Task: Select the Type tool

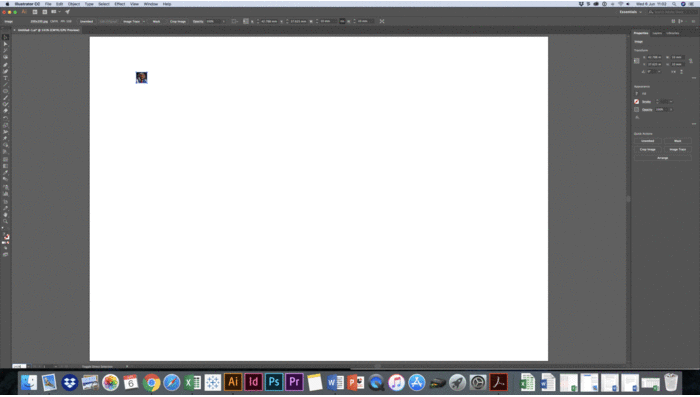Action: pos(5,78)
